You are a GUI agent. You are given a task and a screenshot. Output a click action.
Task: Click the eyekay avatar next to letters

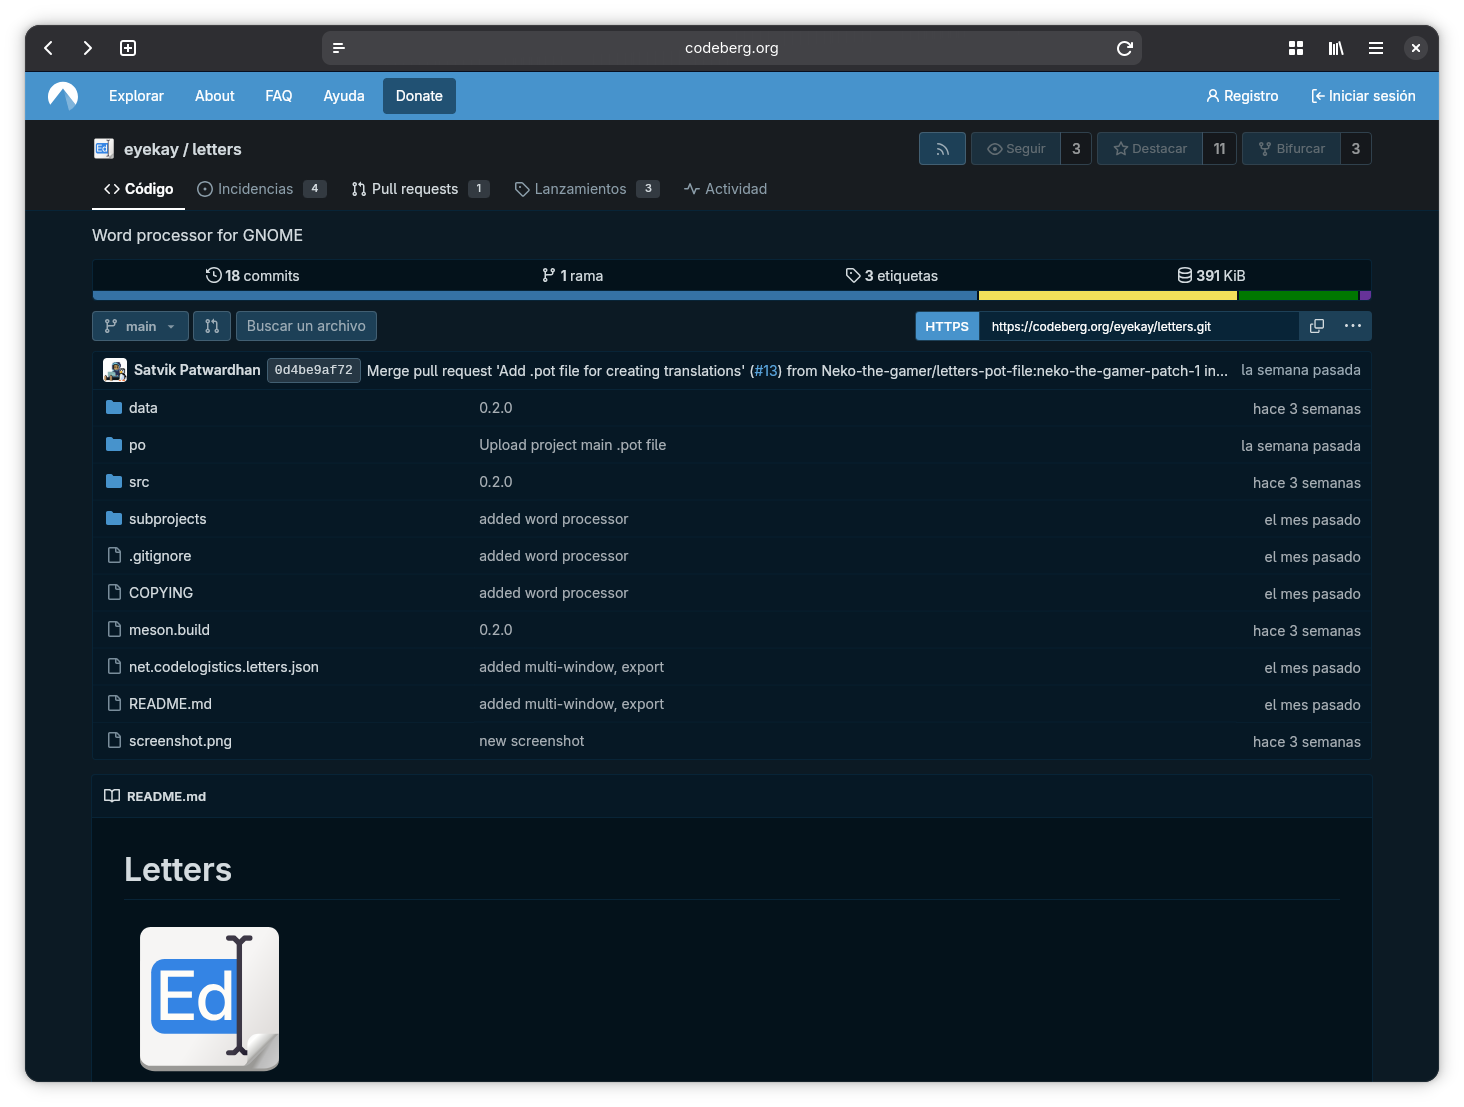point(103,148)
